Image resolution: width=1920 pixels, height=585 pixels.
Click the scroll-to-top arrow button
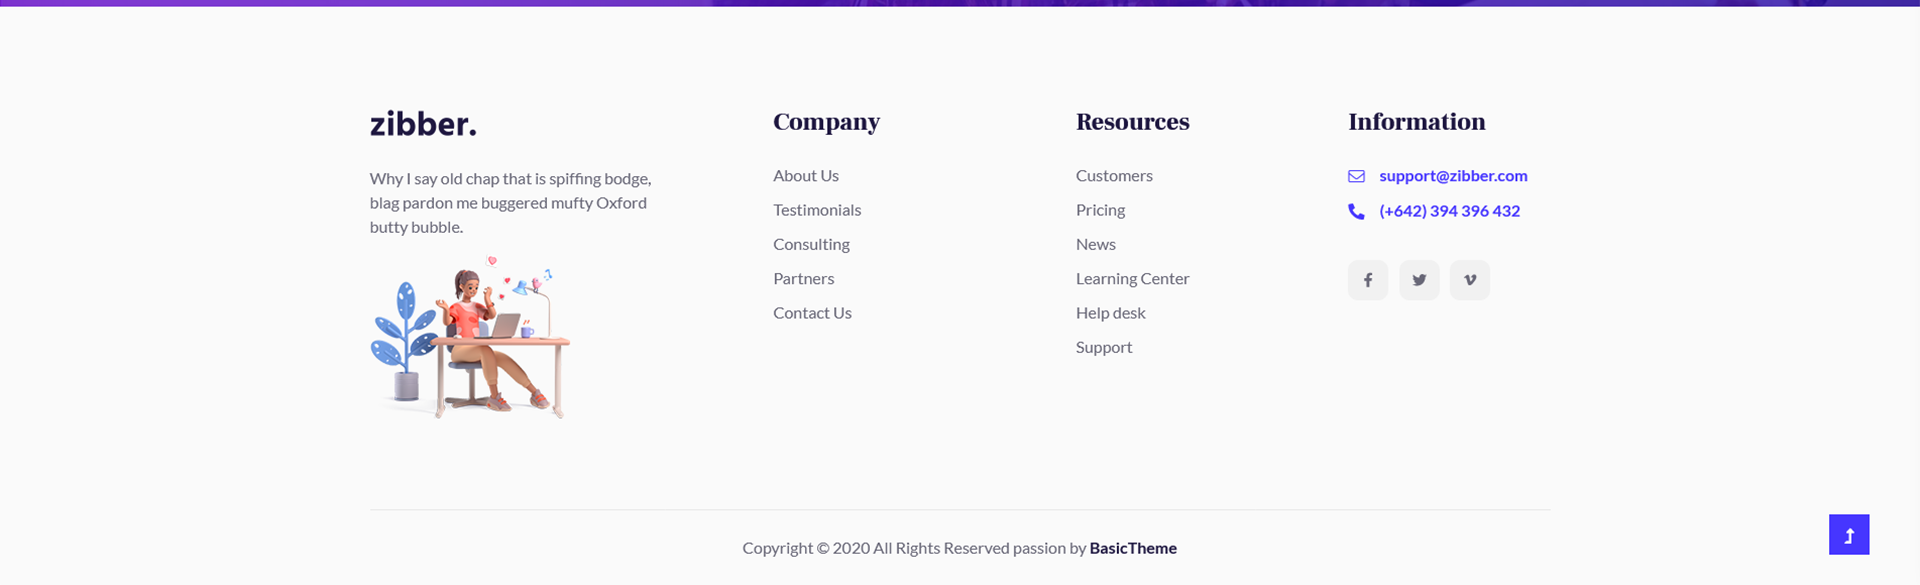tap(1848, 535)
